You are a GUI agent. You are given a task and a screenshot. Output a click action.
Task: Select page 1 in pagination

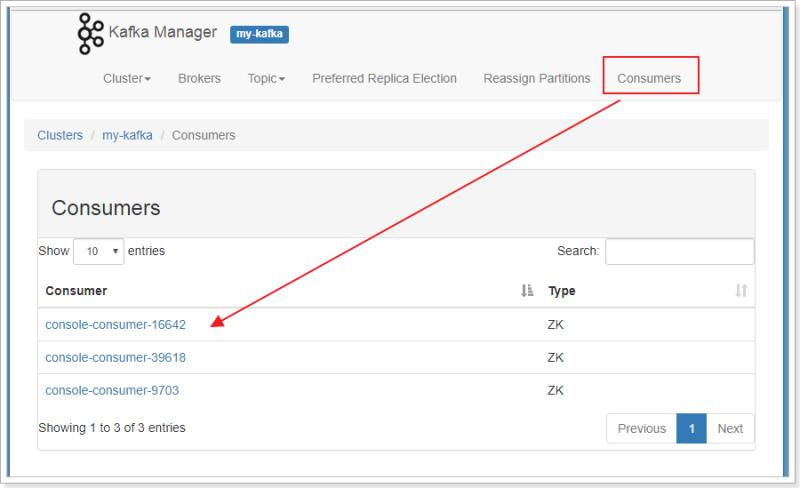click(x=691, y=428)
